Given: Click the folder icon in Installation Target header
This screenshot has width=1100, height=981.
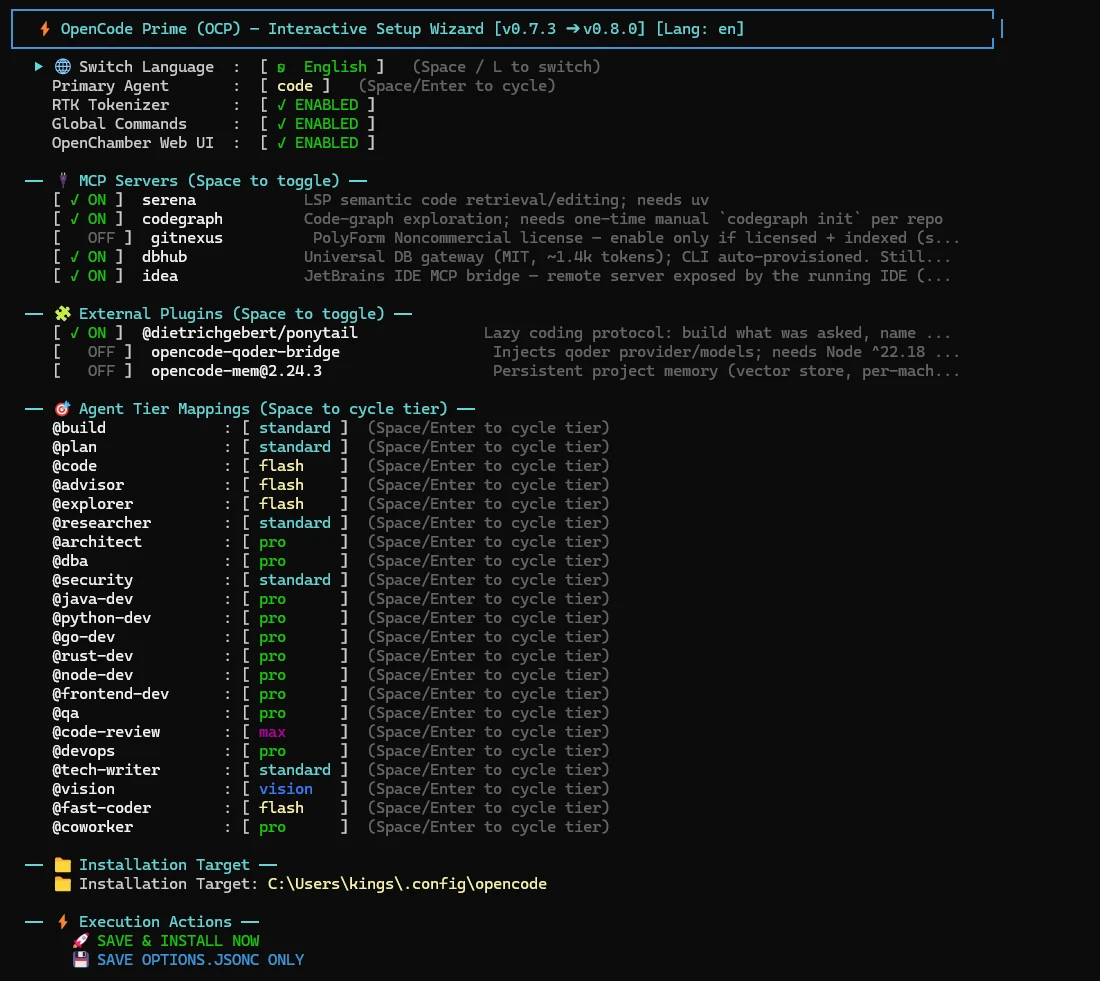Looking at the screenshot, I should 63,865.
